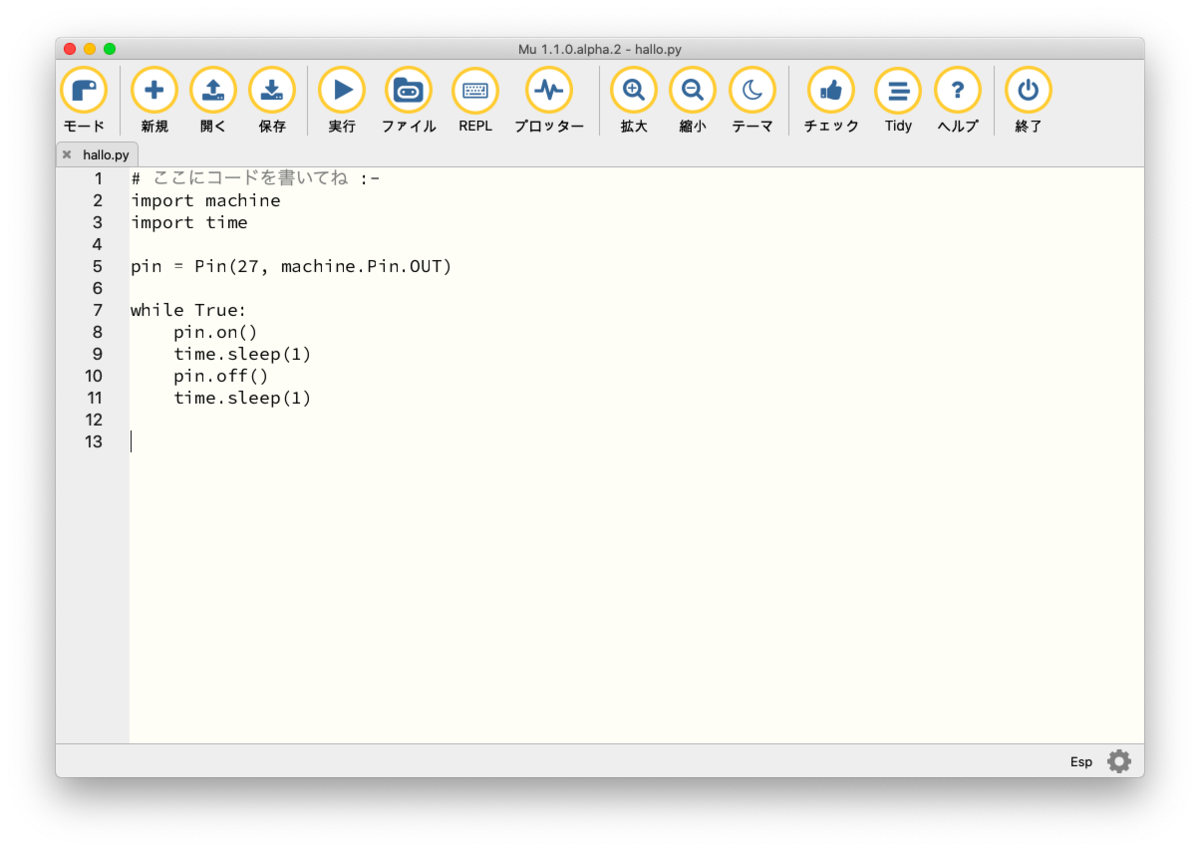
Task: Show the プロッター plotter
Action: point(549,101)
